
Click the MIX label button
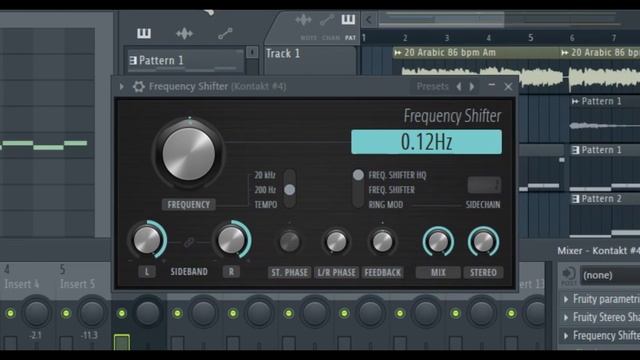click(x=438, y=273)
